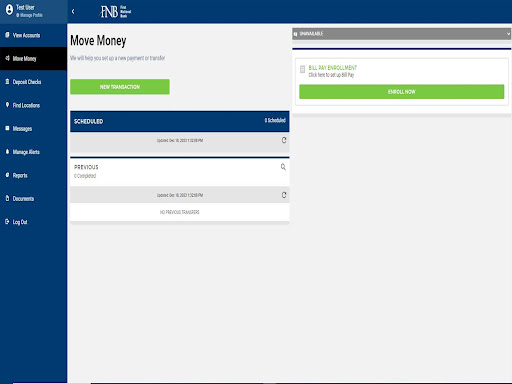The height and width of the screenshot is (384, 512).
Task: Click the 0 Scheduled count label
Action: click(x=275, y=120)
